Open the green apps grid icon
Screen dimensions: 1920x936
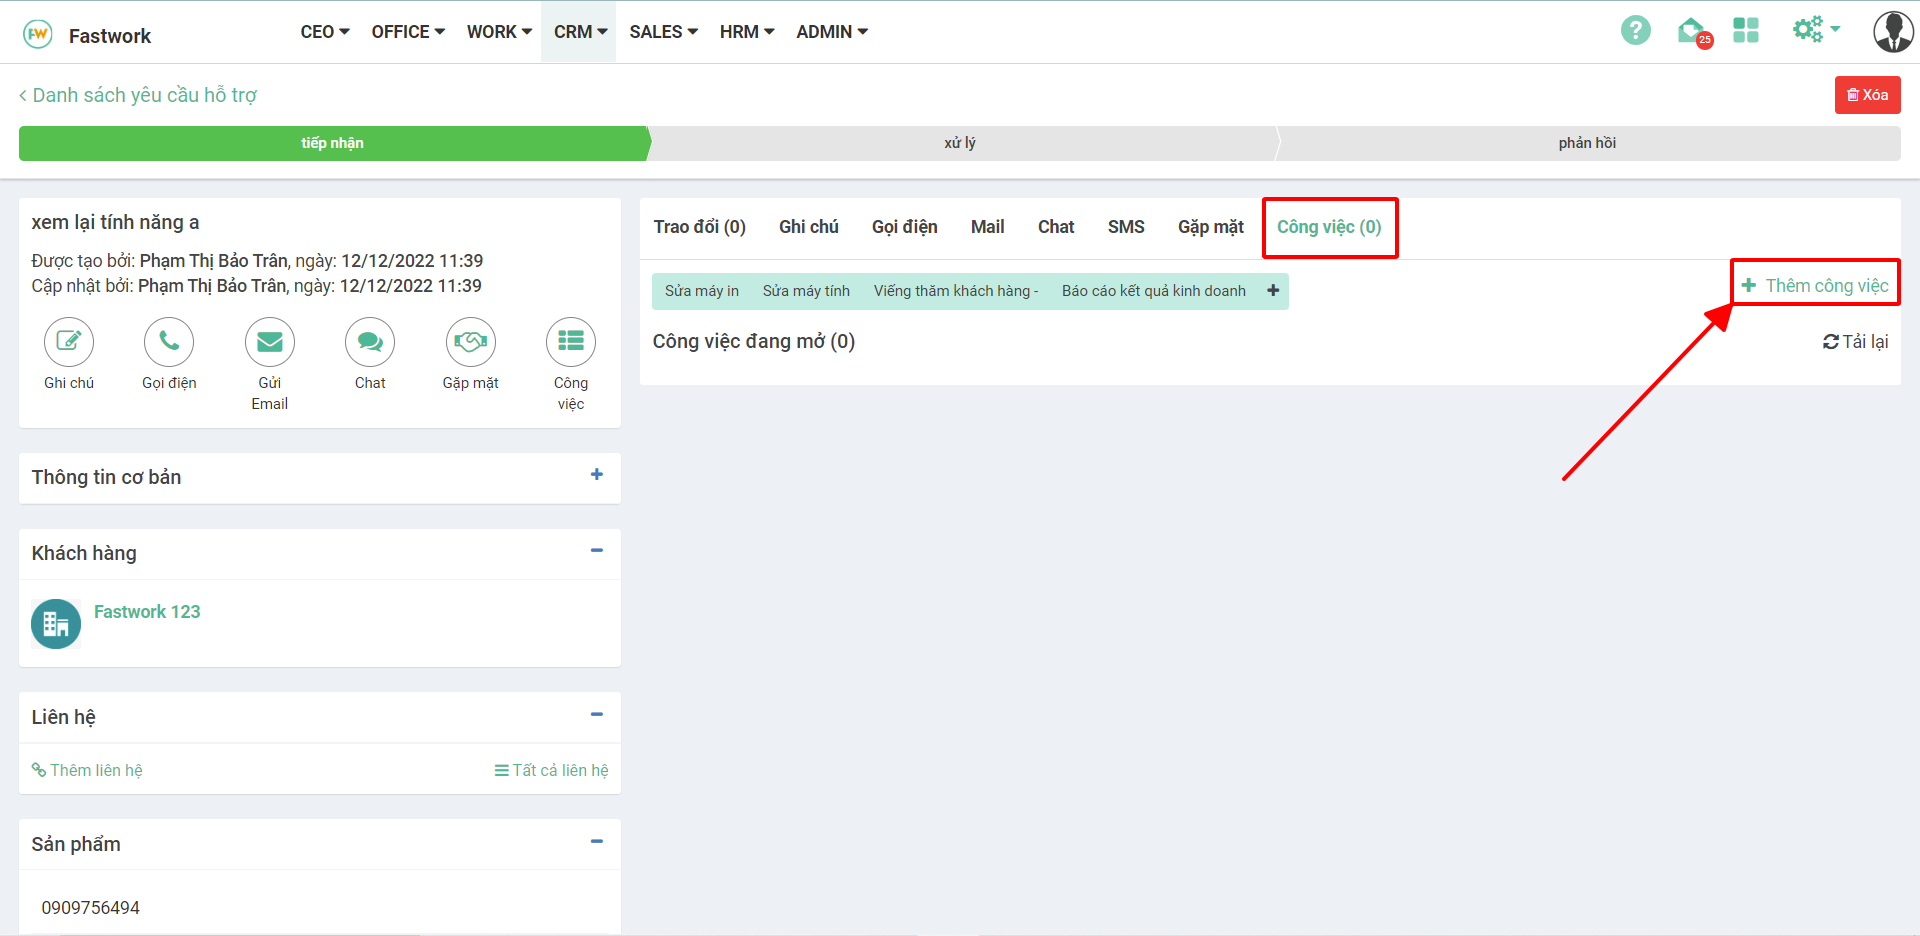click(x=1746, y=31)
